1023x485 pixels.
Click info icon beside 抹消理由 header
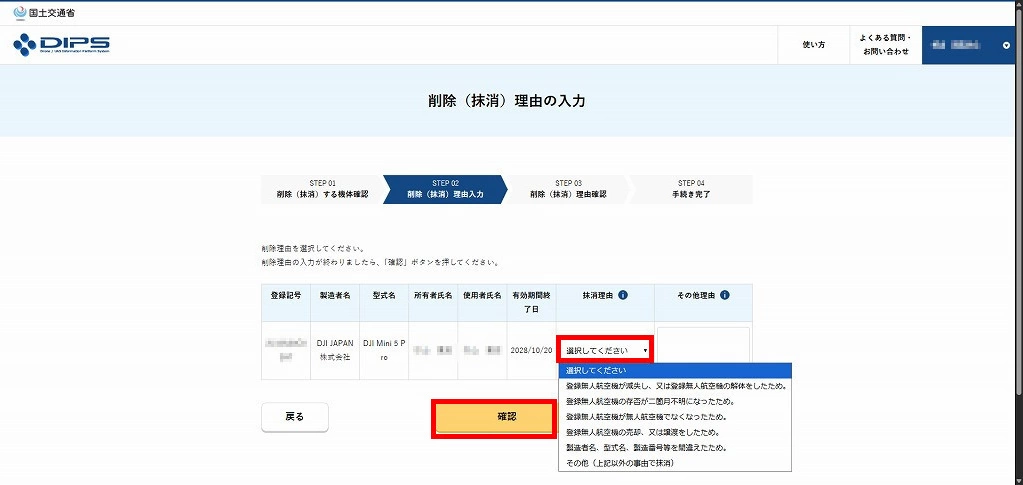[x=623, y=296]
